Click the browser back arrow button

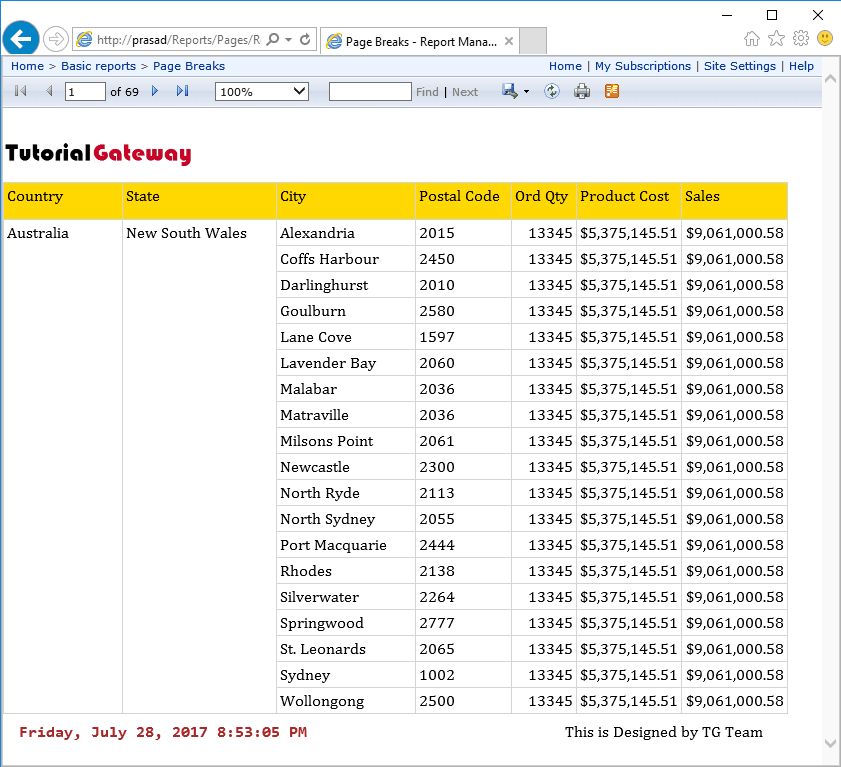point(21,39)
